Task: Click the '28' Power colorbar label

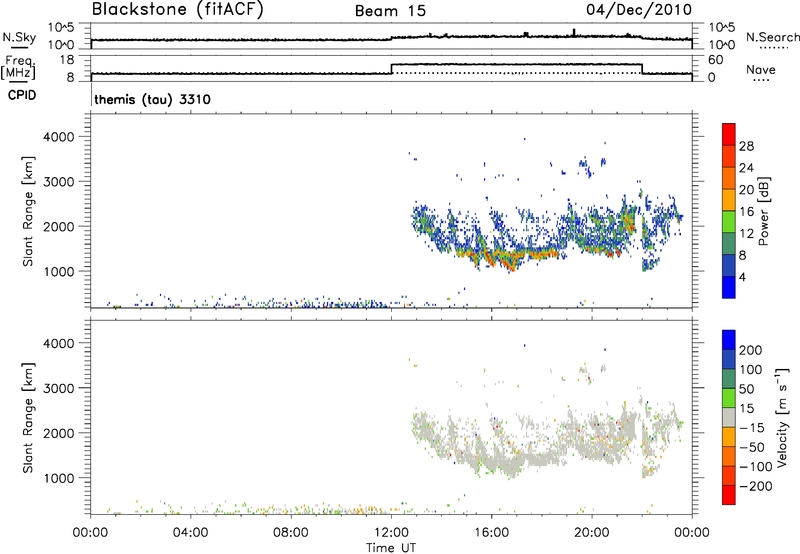Action: point(746,146)
